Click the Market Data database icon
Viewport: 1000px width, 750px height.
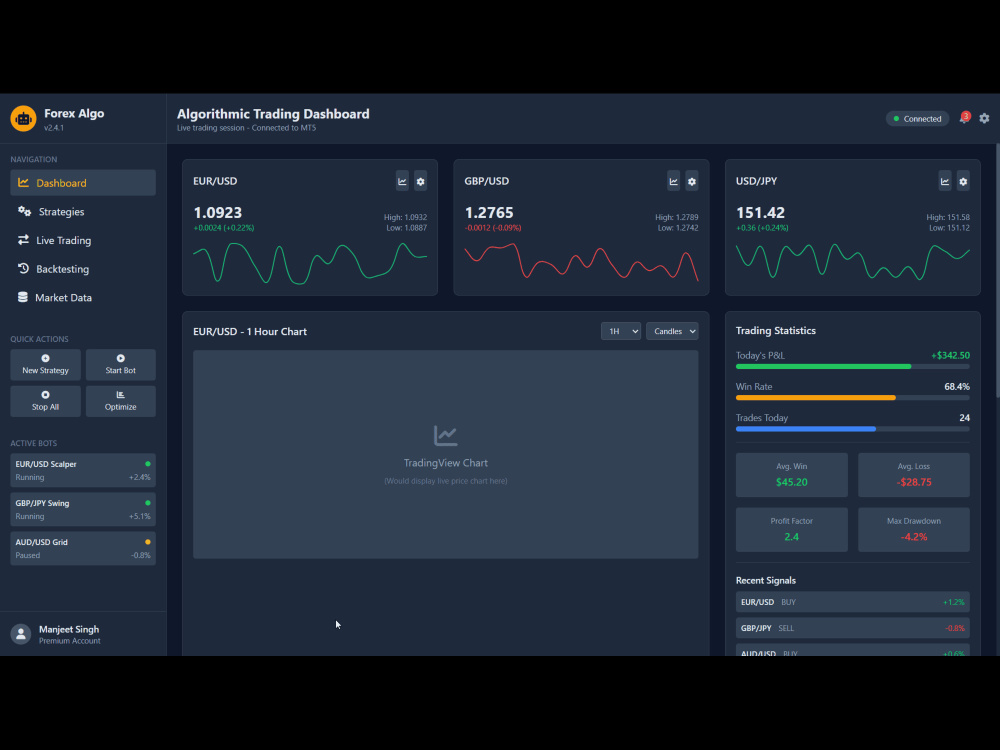click(23, 297)
